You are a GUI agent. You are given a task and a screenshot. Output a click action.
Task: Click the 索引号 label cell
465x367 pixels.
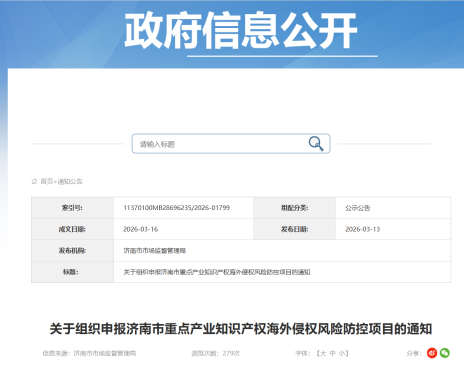pyautogui.click(x=73, y=208)
